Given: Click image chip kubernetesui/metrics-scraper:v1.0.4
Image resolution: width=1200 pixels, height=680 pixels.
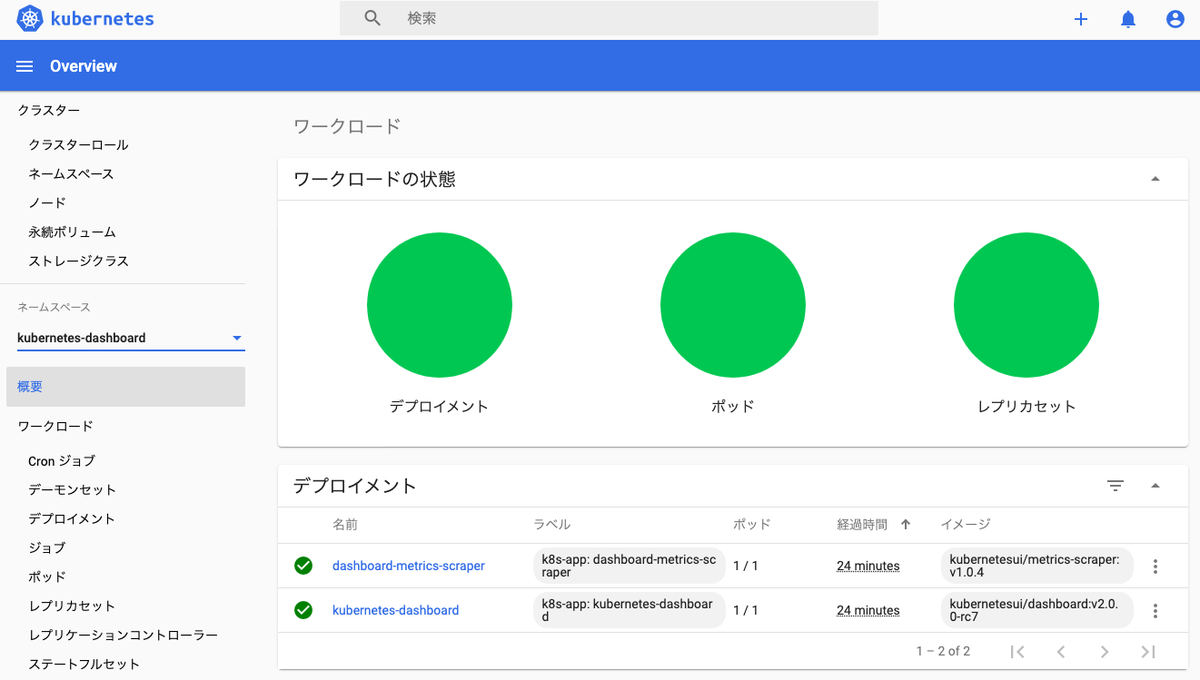Looking at the screenshot, I should click(x=1037, y=566).
